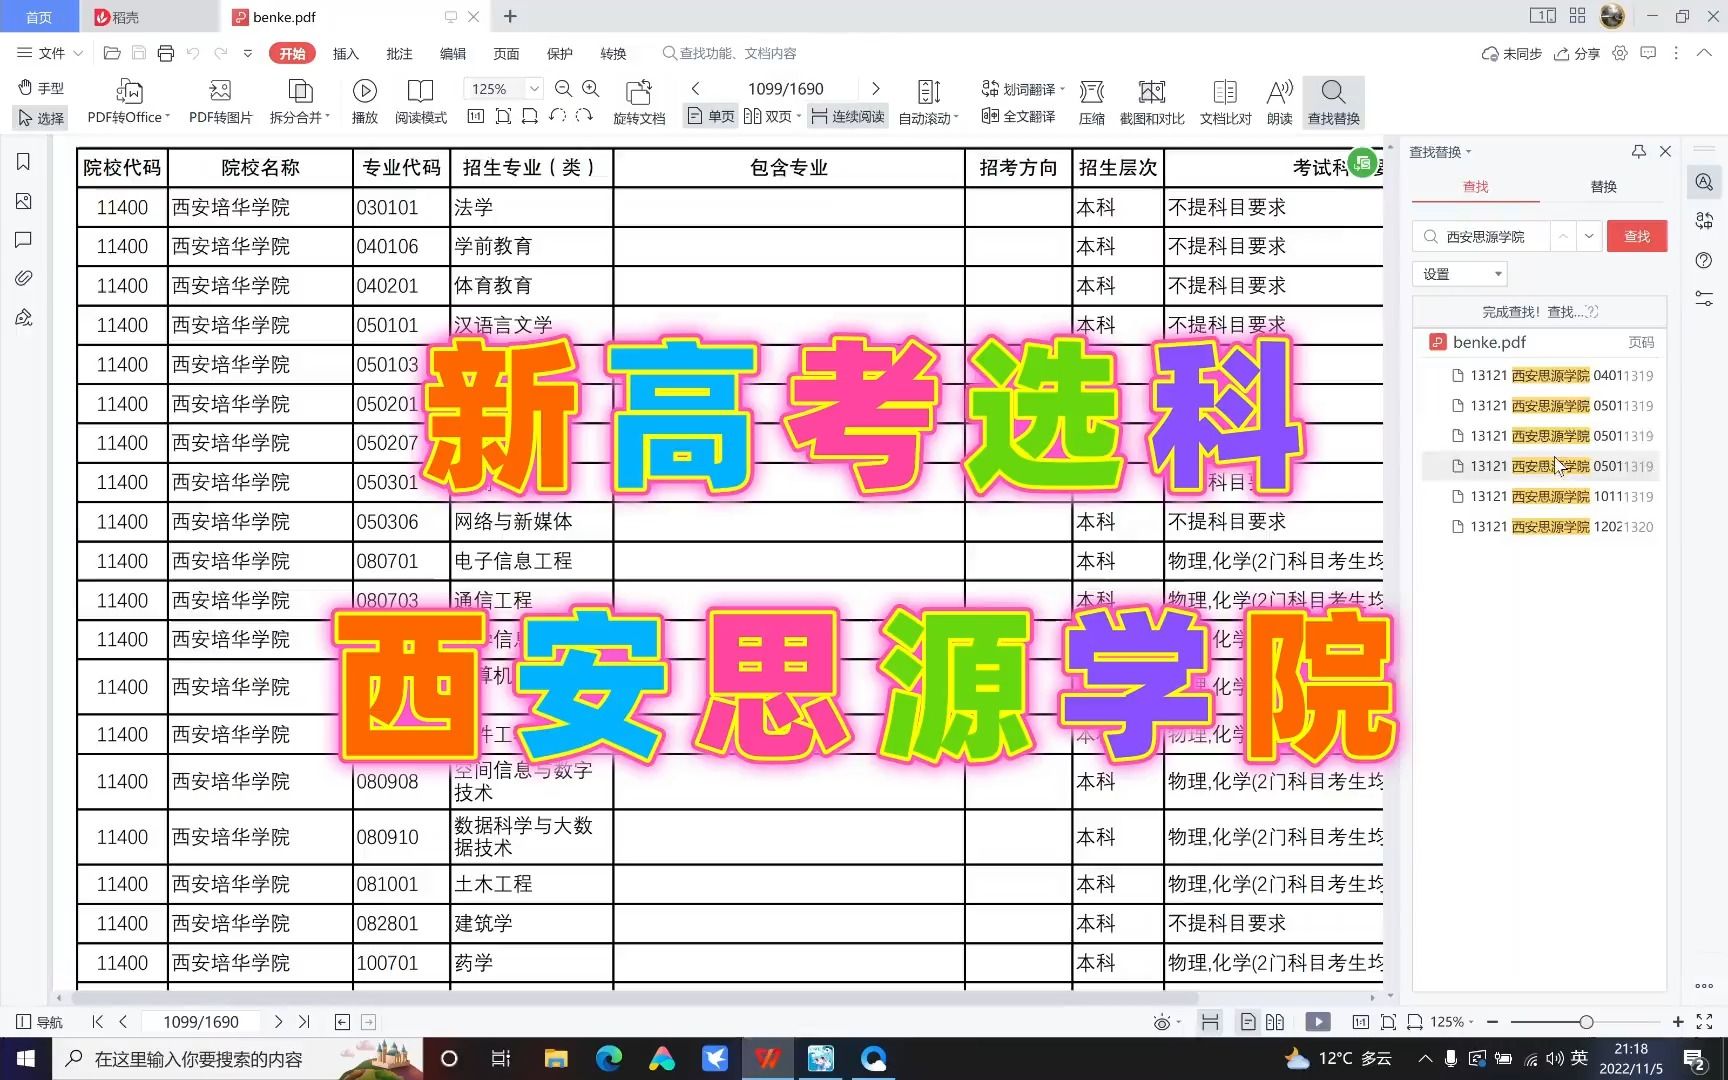Switch to the 替换 tab in search panel
The width and height of the screenshot is (1728, 1080).
pyautogui.click(x=1603, y=187)
